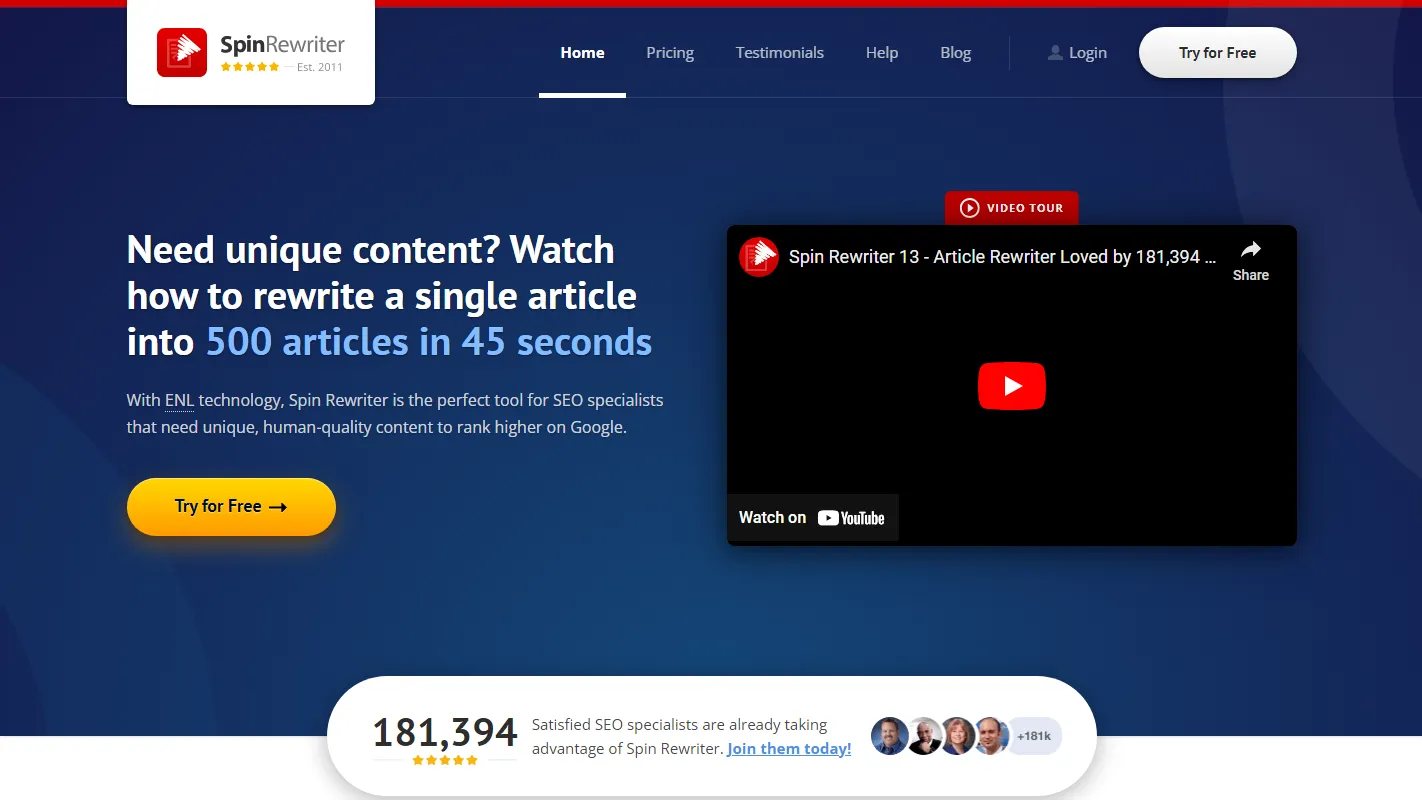Play the YouTube video with red play button
This screenshot has height=800, width=1422.
coord(1011,386)
